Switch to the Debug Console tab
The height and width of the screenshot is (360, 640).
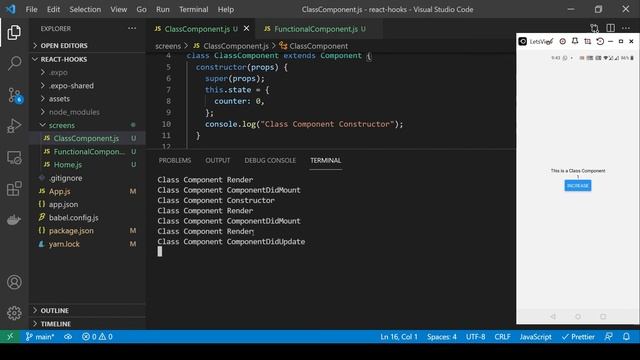tap(270, 160)
